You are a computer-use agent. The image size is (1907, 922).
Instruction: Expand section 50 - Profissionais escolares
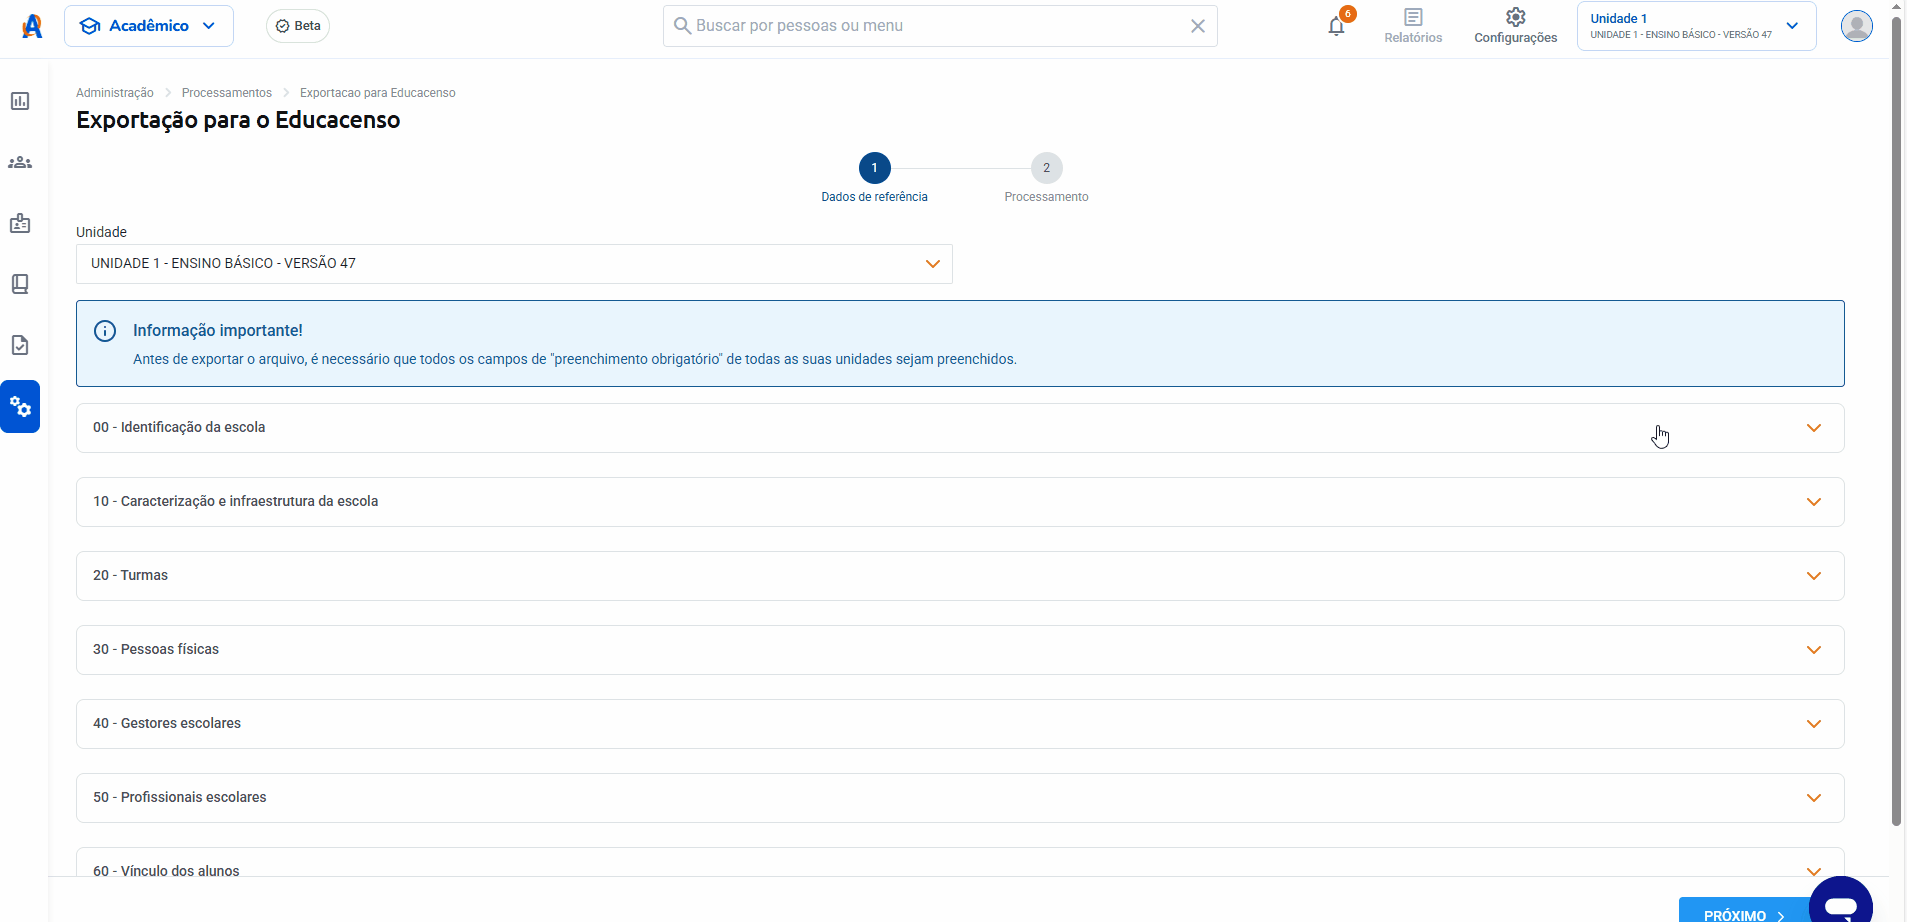point(958,797)
